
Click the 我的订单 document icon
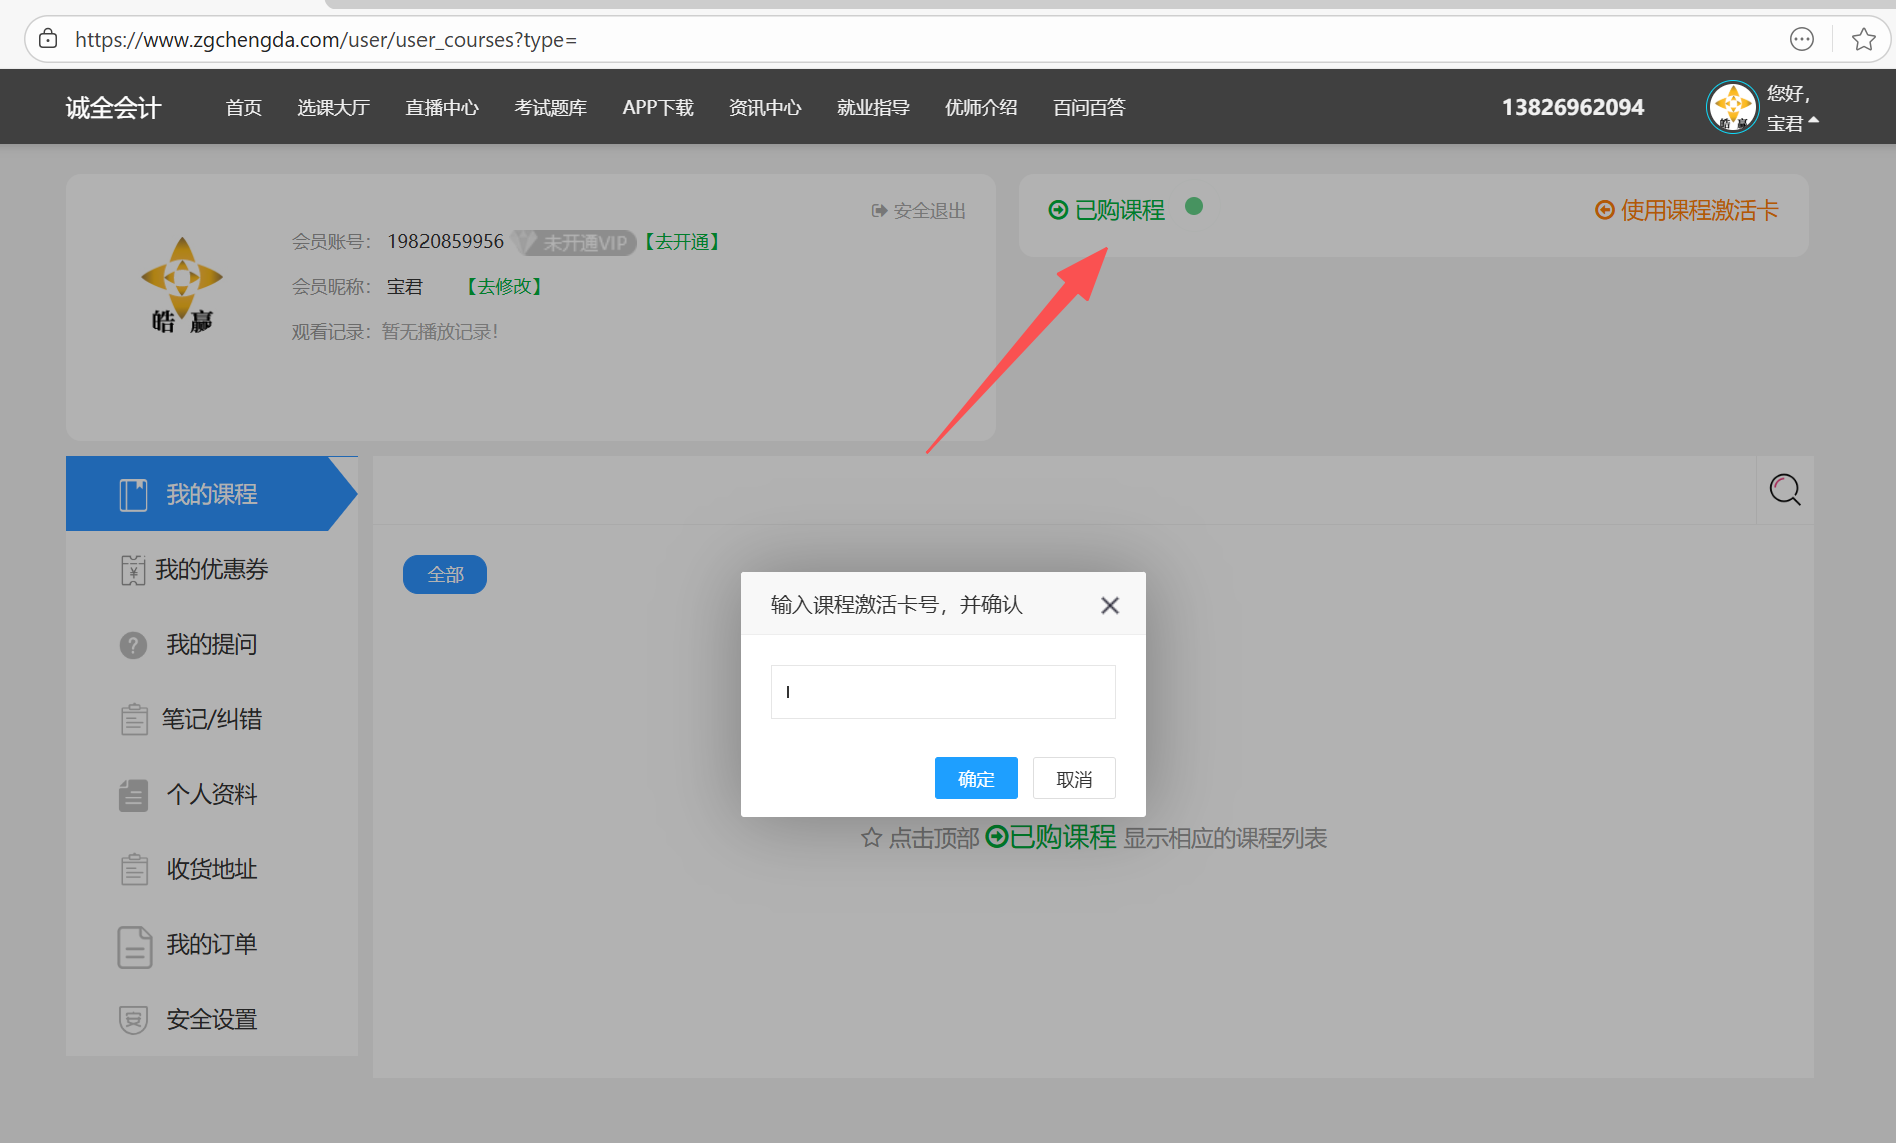(134, 946)
